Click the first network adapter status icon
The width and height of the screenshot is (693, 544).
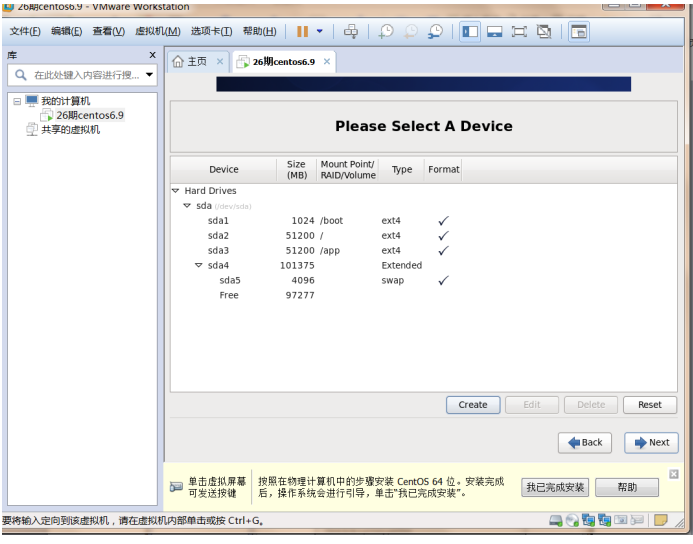[x=588, y=520]
